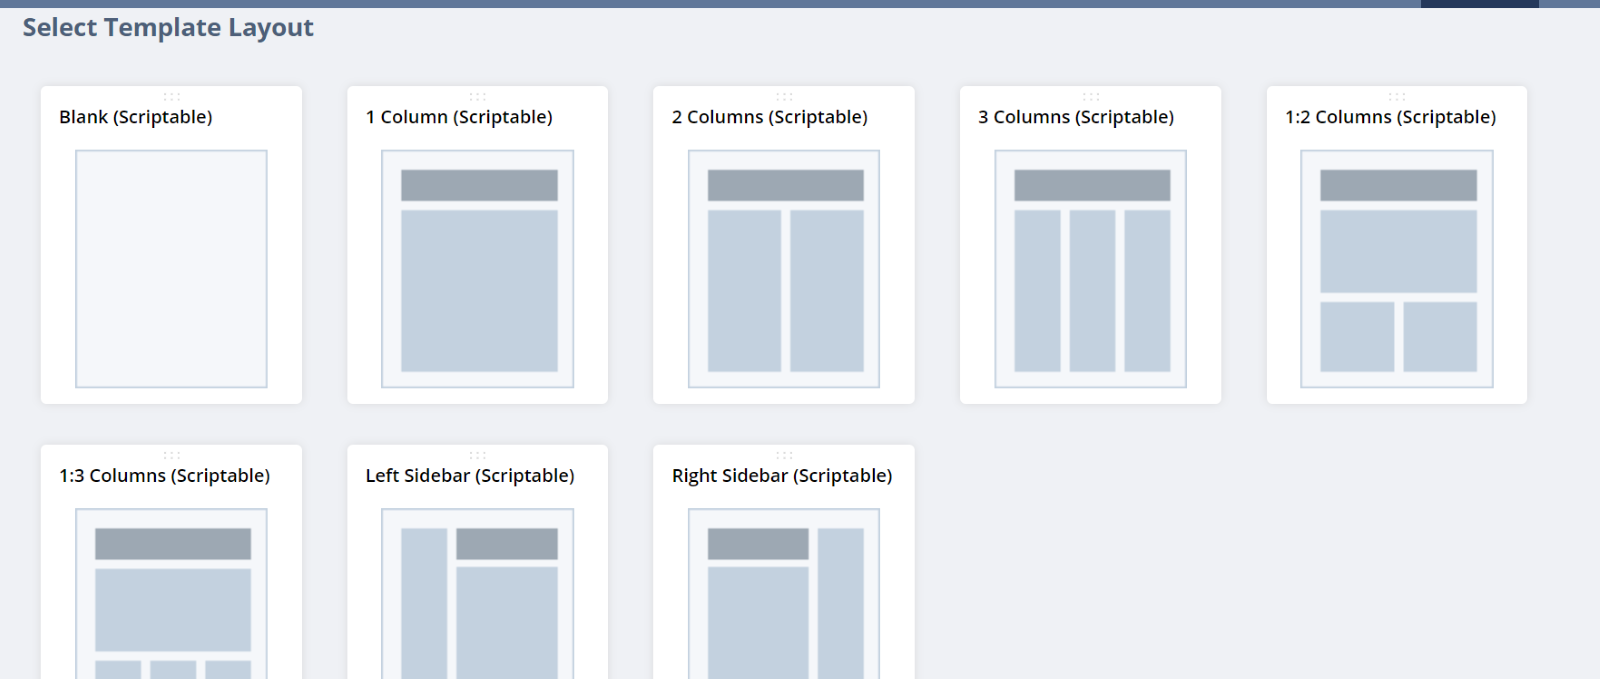
Task: Choose the 1 Column layout preview image
Action: pyautogui.click(x=478, y=268)
